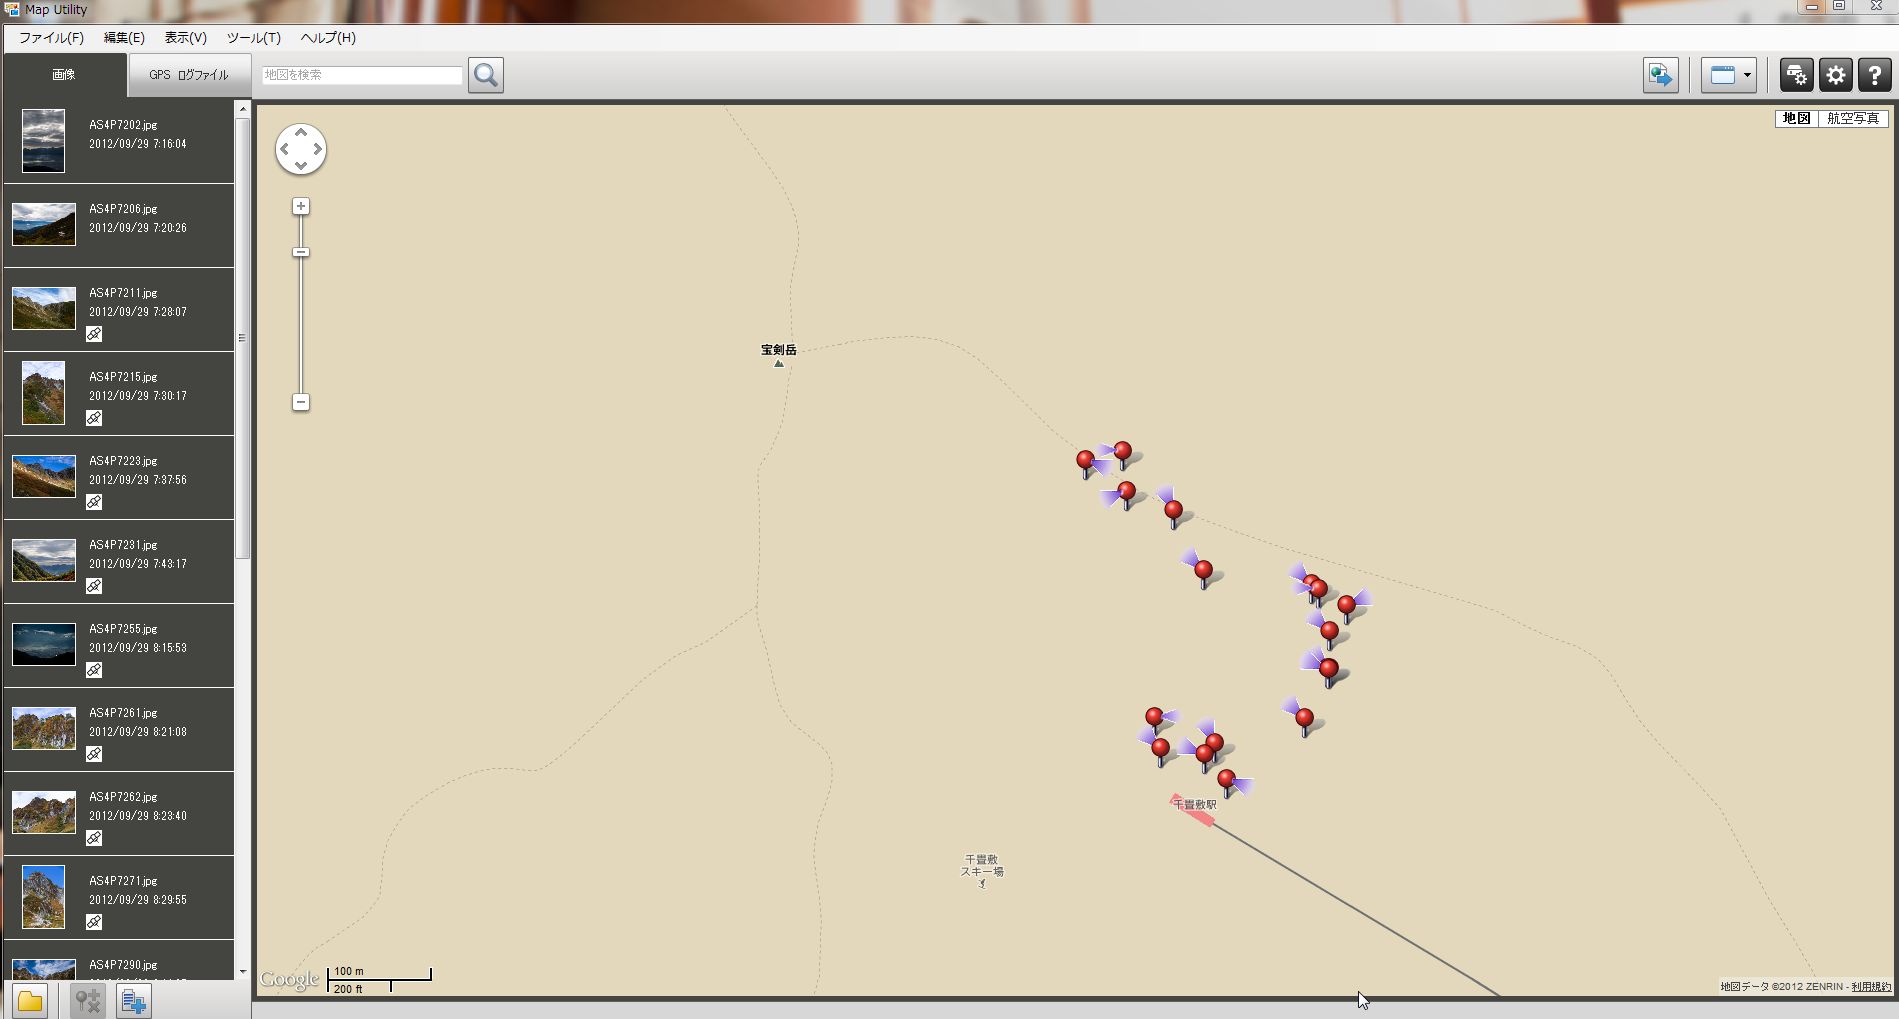Click the 千畳敷駅 station label
Screen dimensions: 1899x1019
pos(1195,805)
